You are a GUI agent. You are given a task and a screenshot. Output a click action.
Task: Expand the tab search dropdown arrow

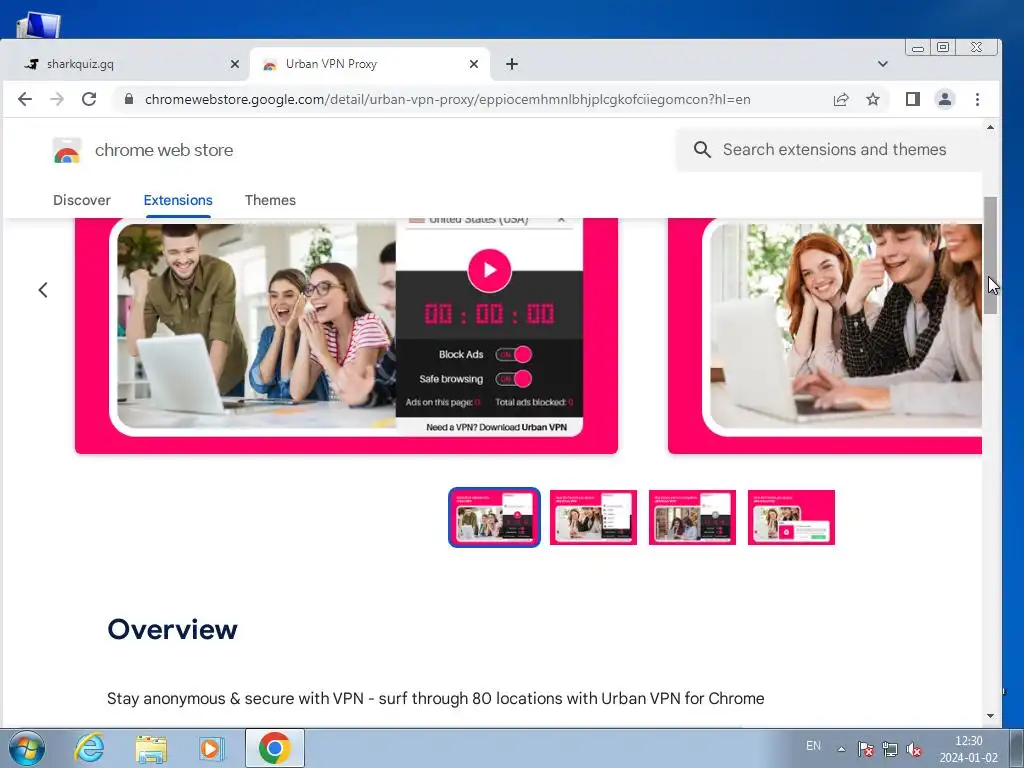point(883,64)
